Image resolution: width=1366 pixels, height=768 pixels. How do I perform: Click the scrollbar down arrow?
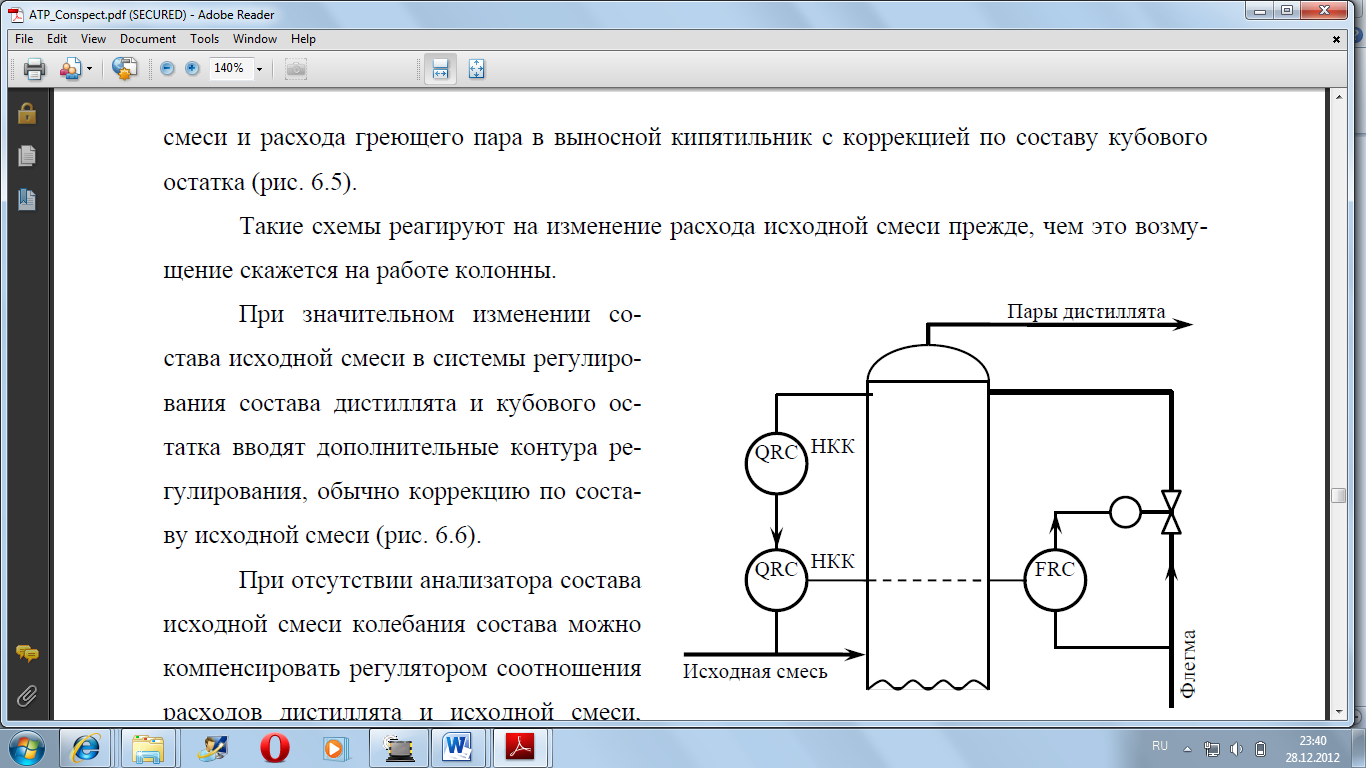point(1338,711)
